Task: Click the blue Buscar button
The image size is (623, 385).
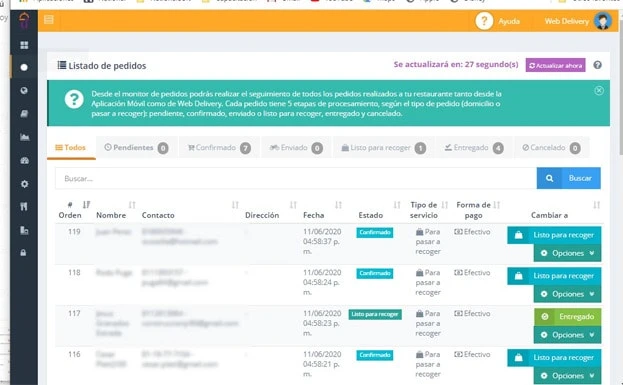Action: tap(569, 178)
